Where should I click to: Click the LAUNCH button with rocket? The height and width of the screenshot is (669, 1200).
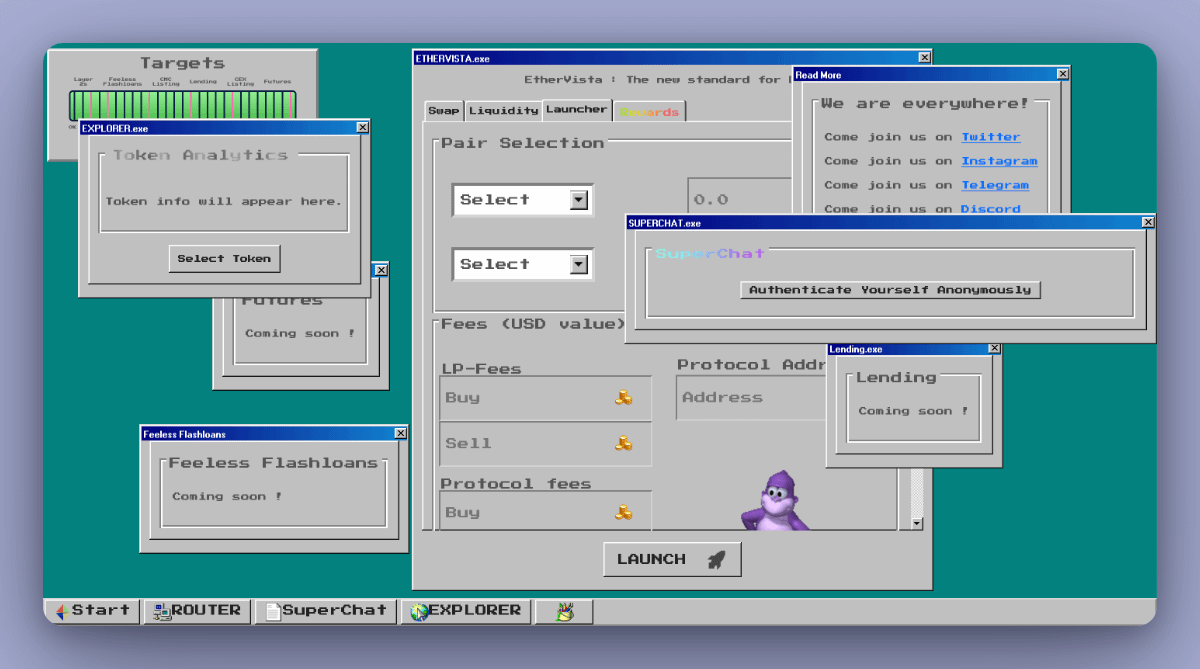tap(672, 559)
